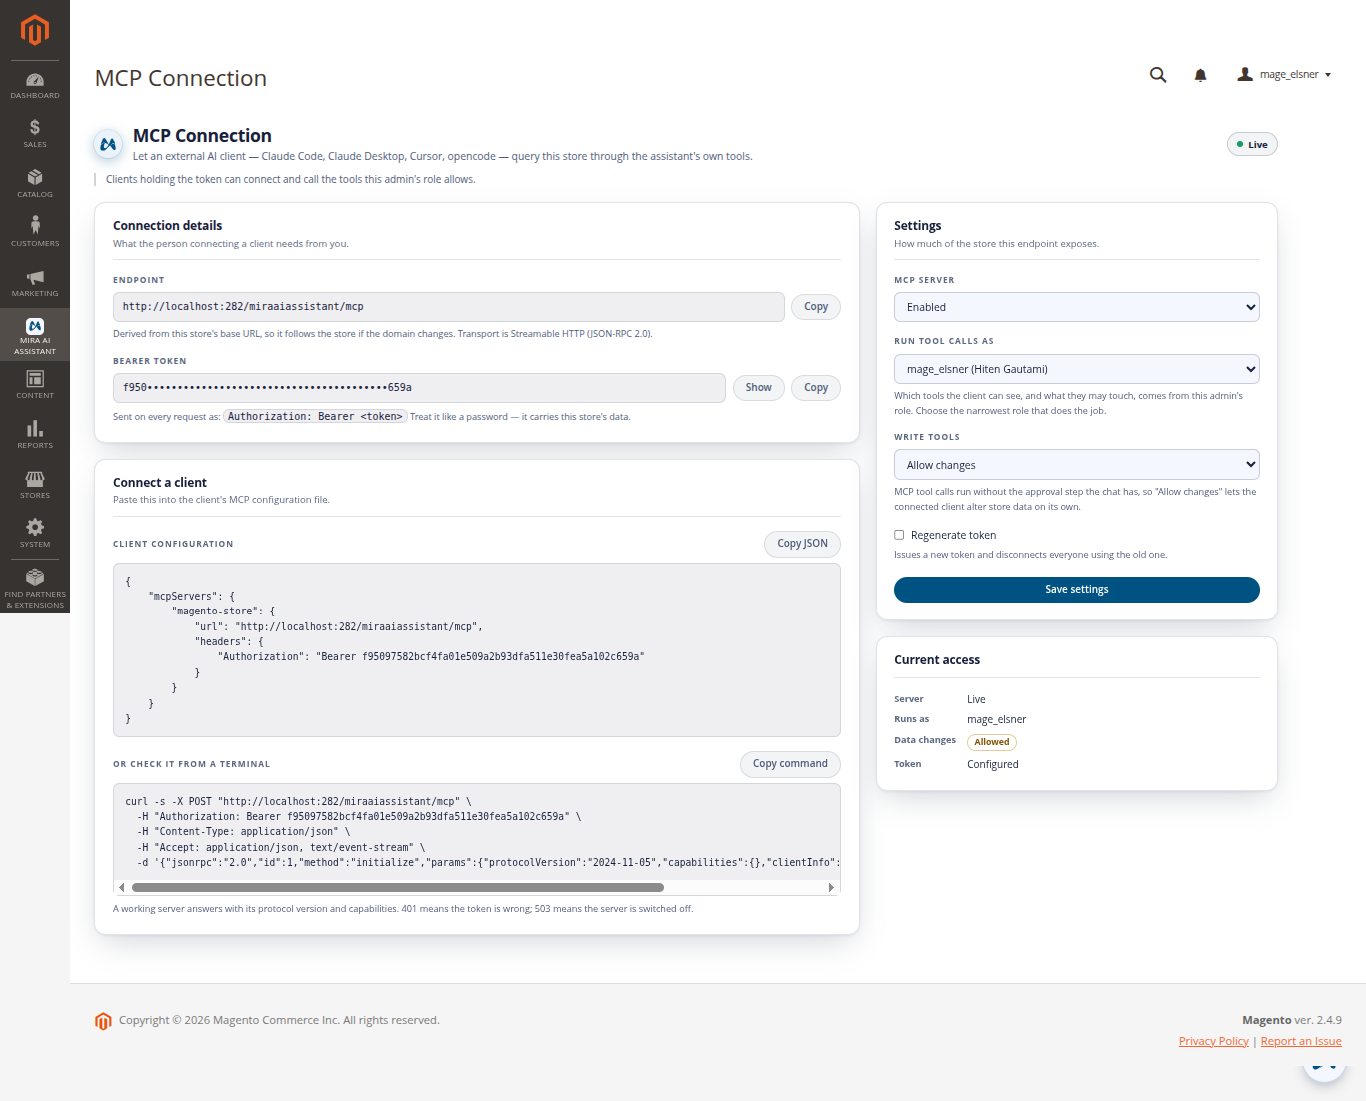Copy the bearer token
Viewport: 1366px width, 1101px height.
[x=816, y=388]
